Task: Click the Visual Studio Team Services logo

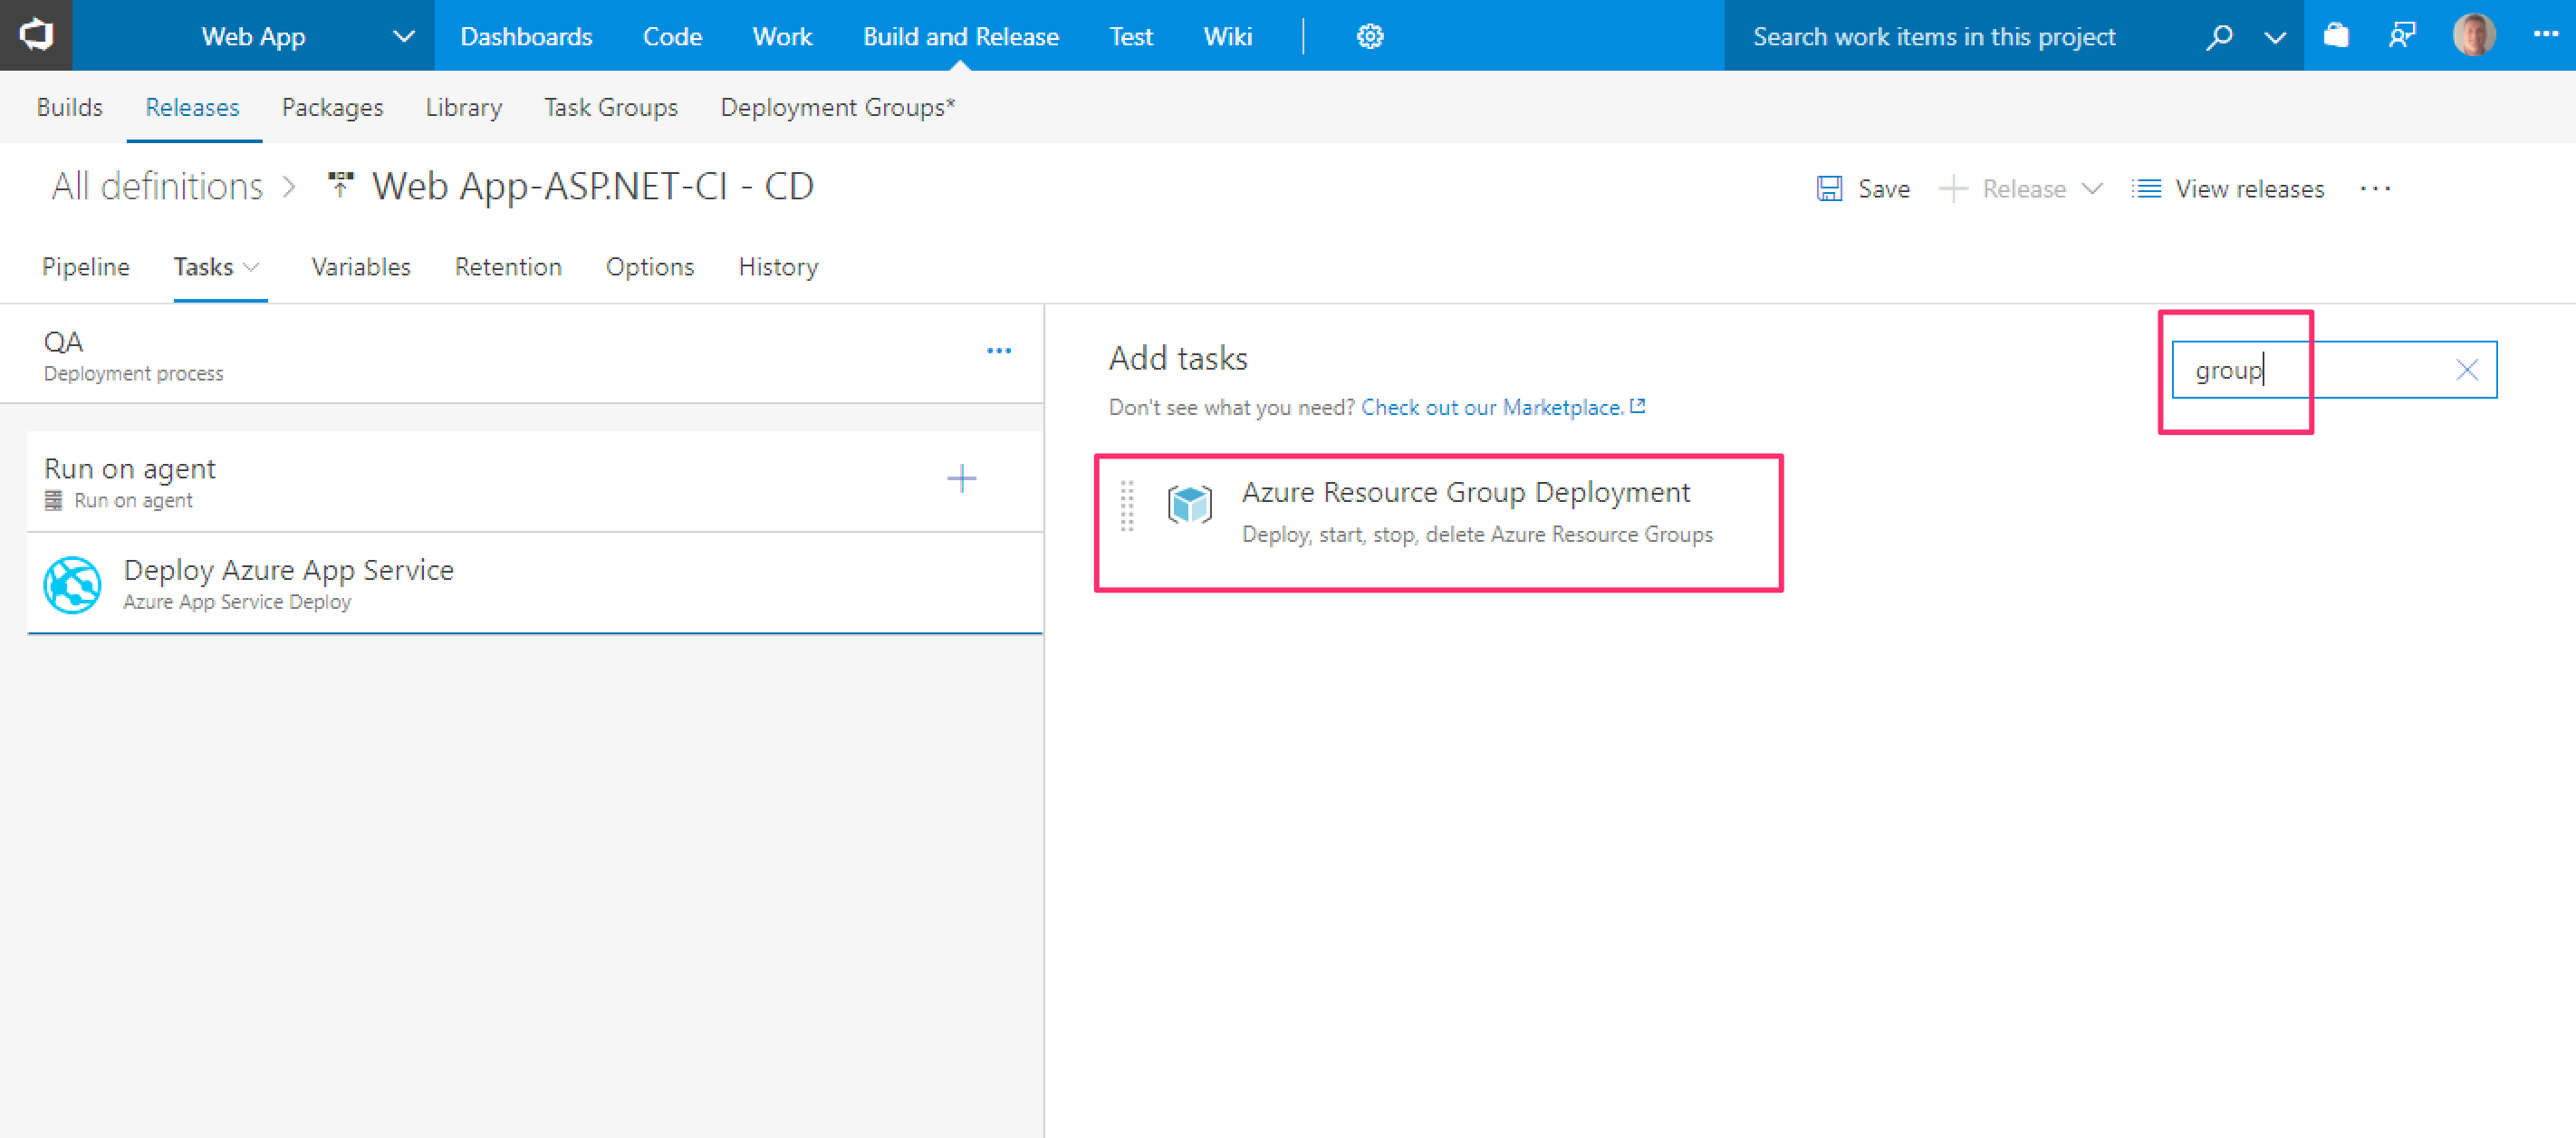Action: click(36, 35)
